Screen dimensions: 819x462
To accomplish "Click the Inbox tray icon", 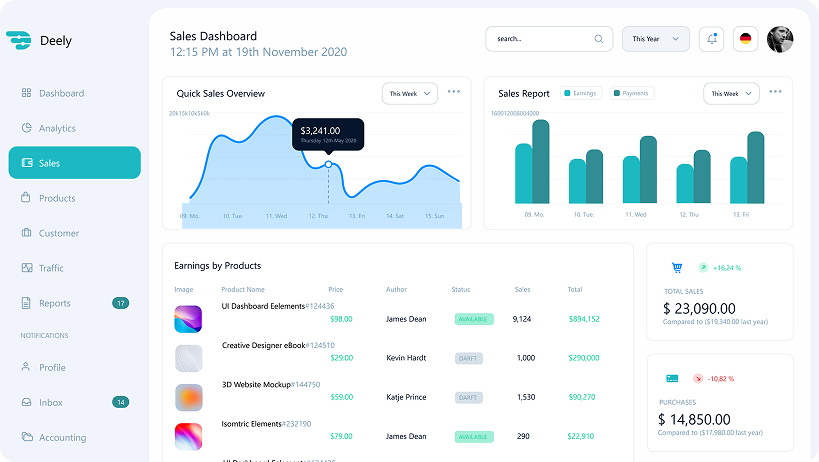I will tap(26, 402).
